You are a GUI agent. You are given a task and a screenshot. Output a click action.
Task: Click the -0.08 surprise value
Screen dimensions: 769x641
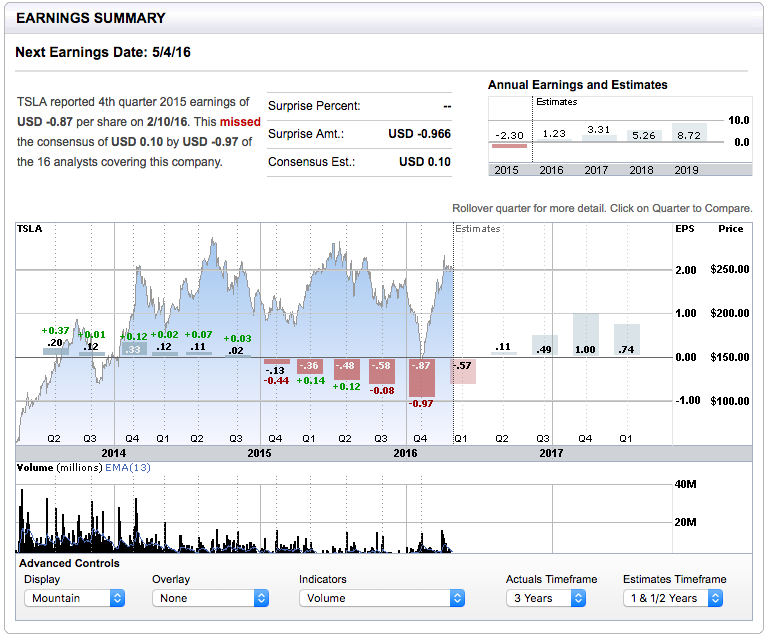point(382,391)
